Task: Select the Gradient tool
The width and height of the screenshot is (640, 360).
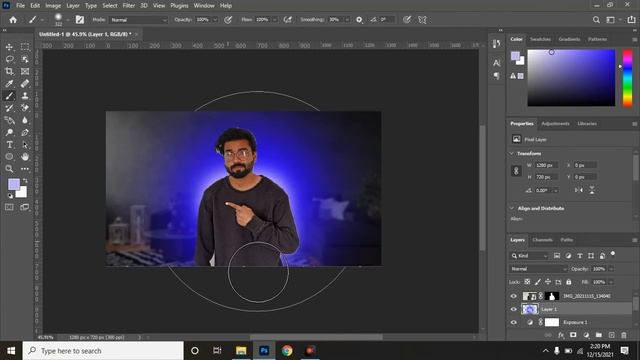Action: 9,120
